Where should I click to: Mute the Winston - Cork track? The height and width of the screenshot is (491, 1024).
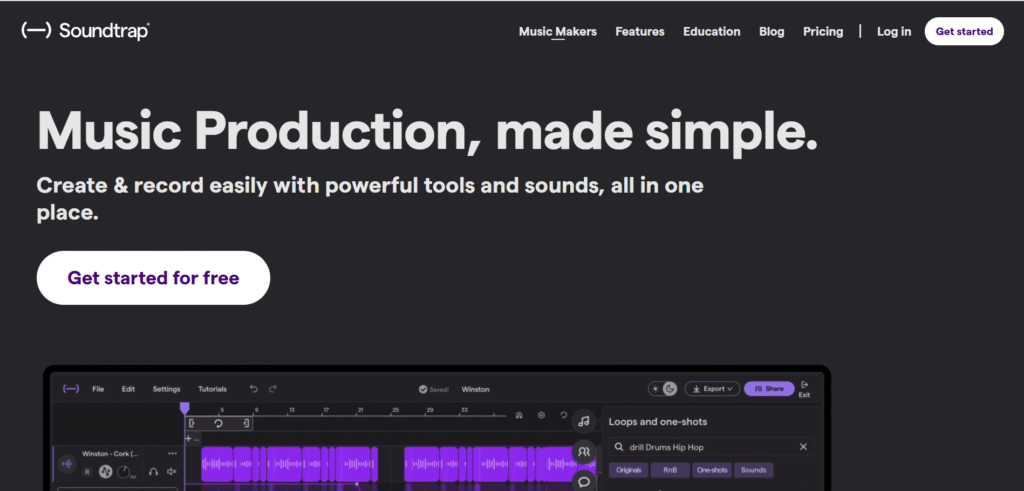pyautogui.click(x=172, y=471)
